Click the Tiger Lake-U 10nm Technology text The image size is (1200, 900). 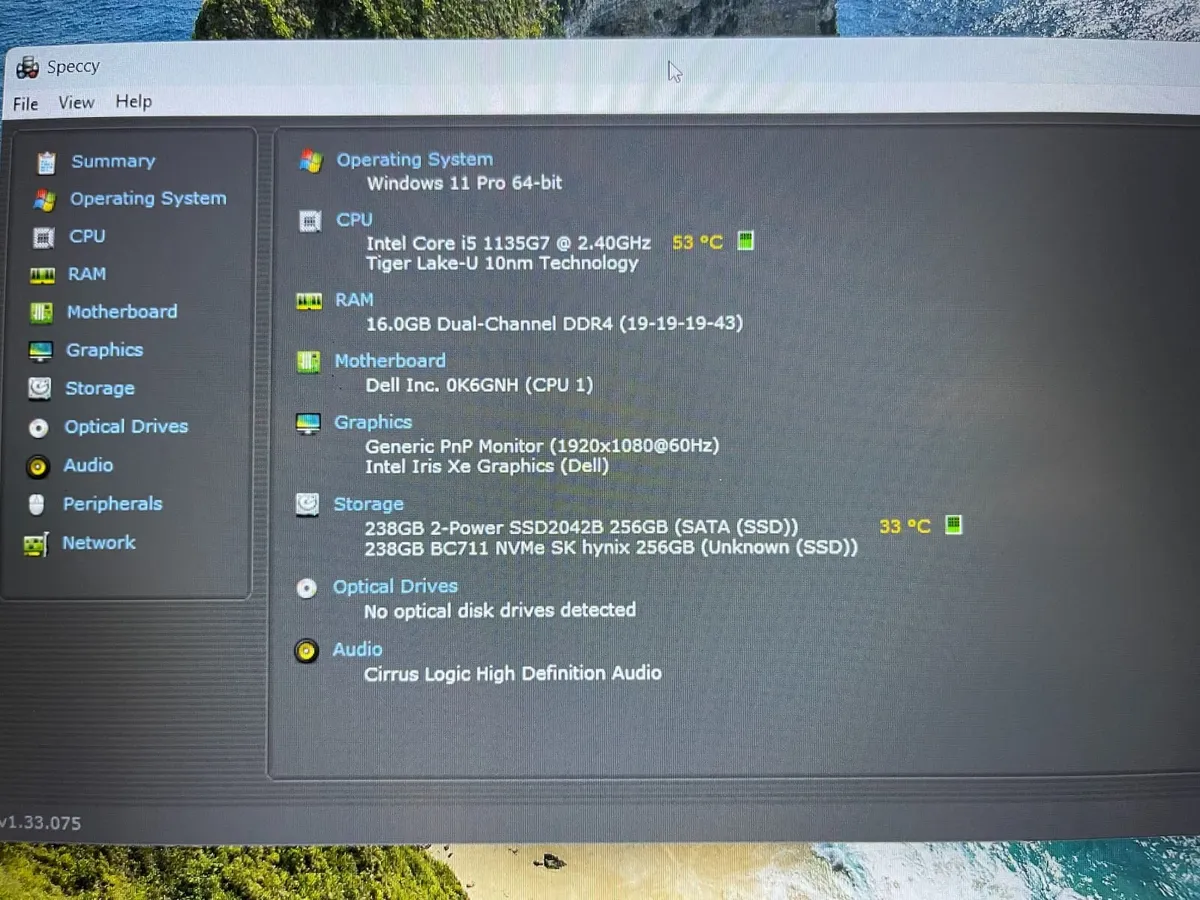(x=502, y=264)
